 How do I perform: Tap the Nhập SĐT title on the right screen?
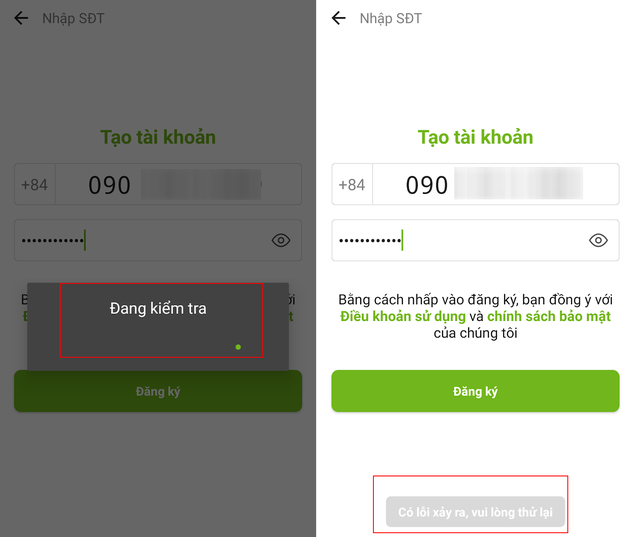391,18
